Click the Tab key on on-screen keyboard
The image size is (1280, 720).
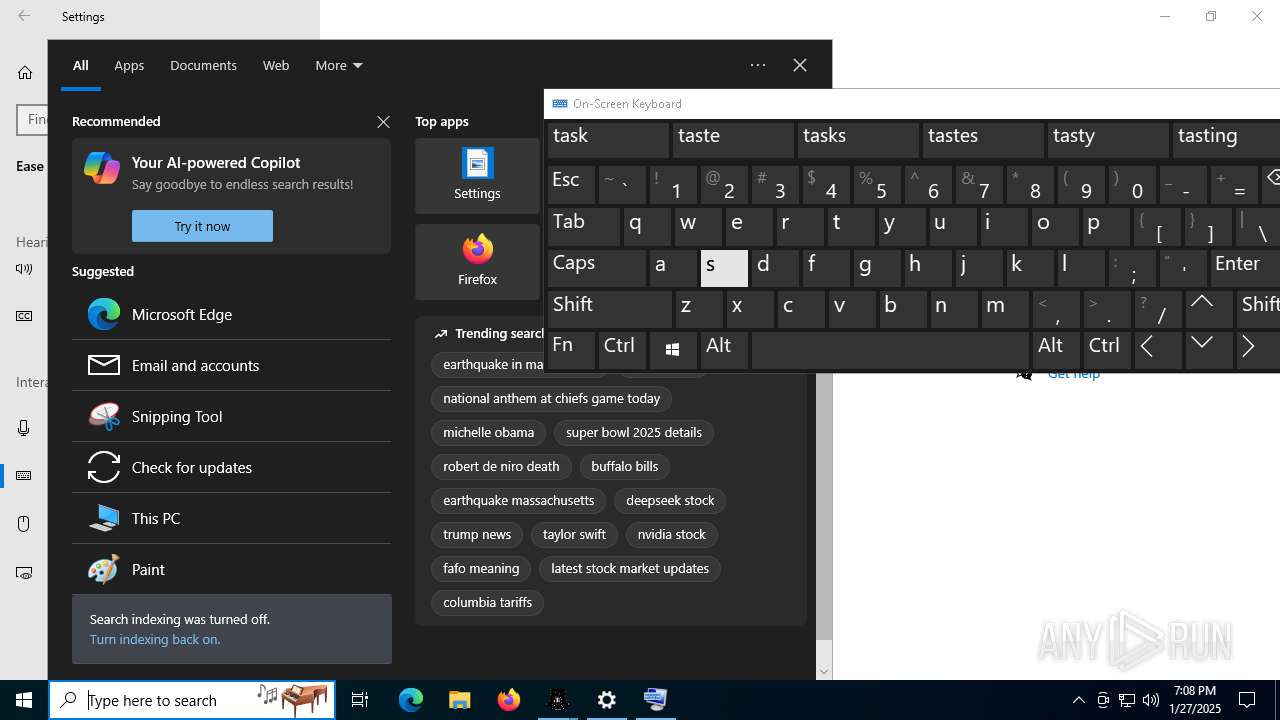584,227
